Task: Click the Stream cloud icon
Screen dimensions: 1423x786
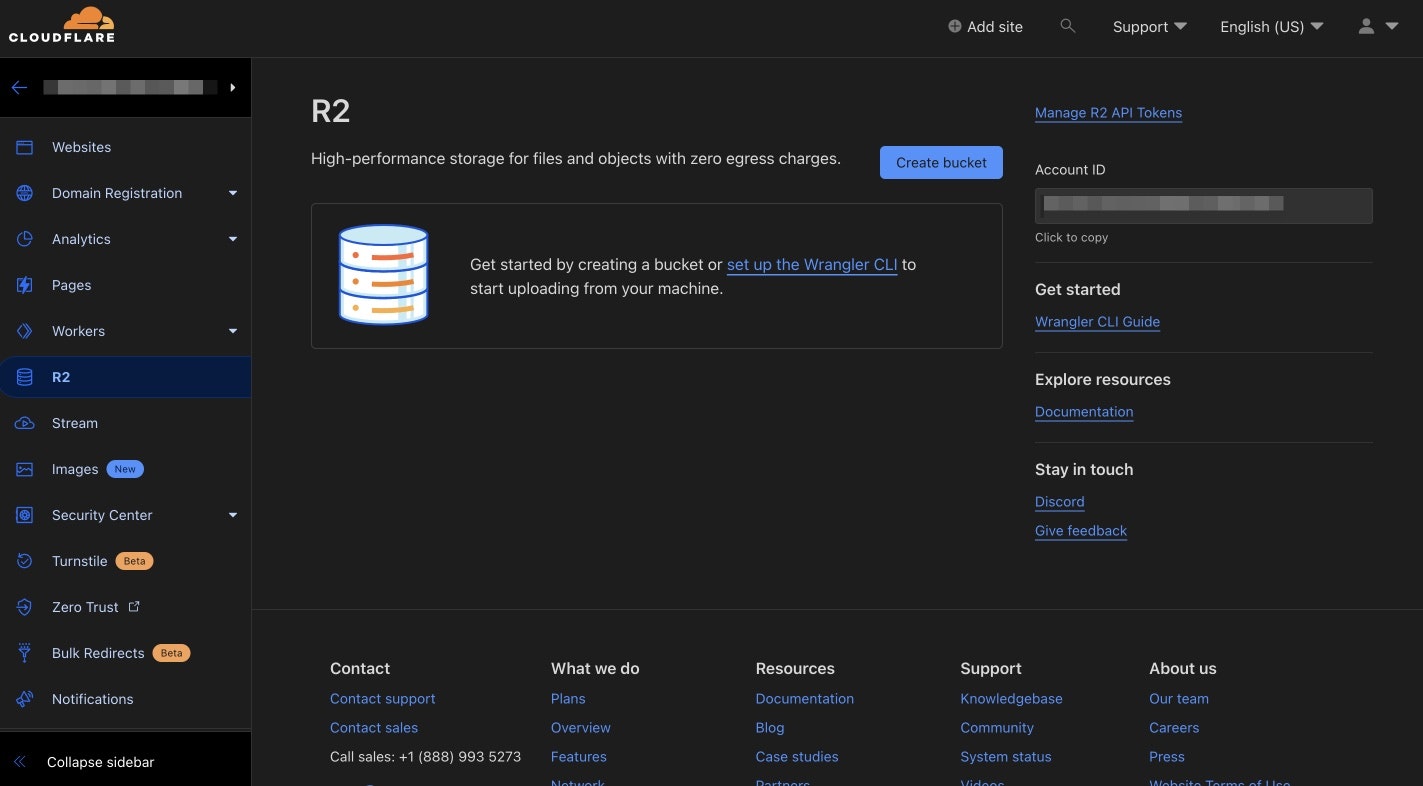Action: [25, 423]
